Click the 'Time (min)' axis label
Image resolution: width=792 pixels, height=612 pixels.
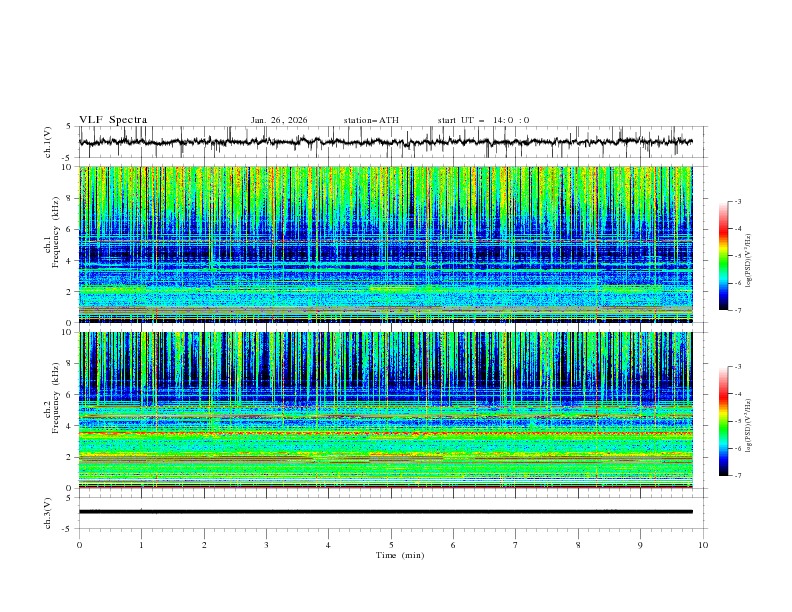click(x=400, y=555)
